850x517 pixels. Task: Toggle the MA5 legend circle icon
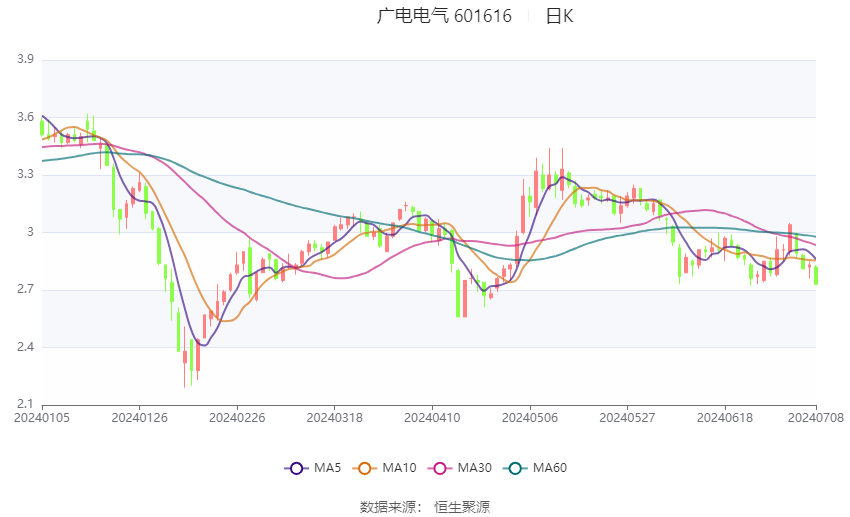click(x=296, y=468)
